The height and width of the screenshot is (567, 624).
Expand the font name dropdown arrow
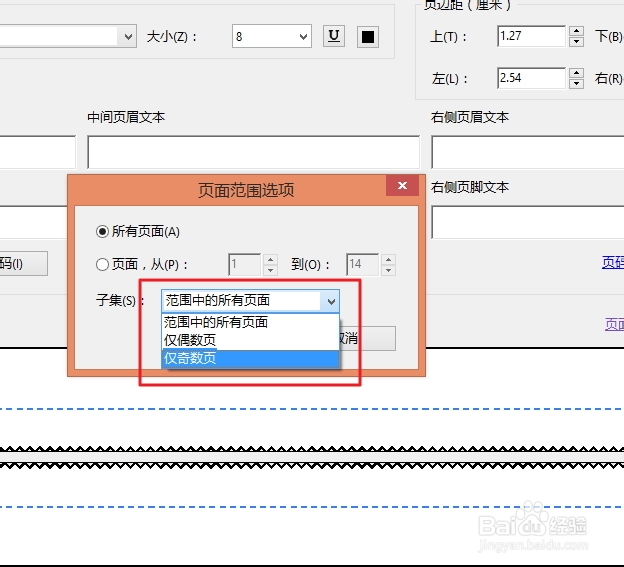click(x=128, y=37)
